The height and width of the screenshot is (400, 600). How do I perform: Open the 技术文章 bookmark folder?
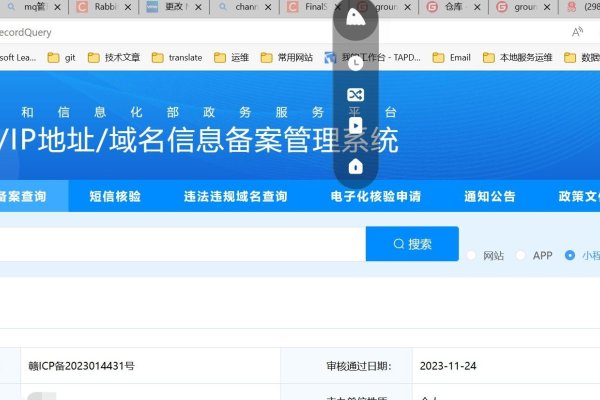[x=114, y=58]
